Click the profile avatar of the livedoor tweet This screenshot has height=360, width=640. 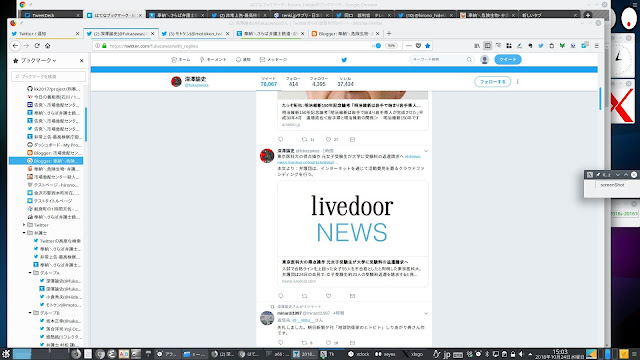tap(267, 156)
